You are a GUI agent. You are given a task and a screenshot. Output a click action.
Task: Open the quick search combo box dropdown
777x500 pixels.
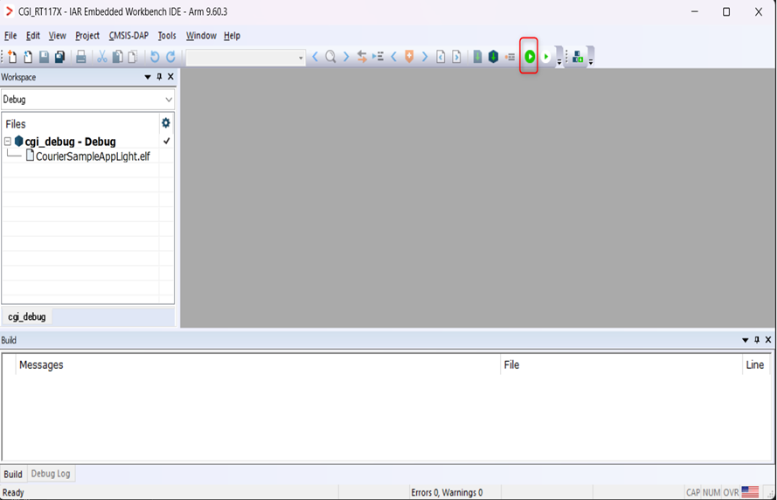(300, 58)
